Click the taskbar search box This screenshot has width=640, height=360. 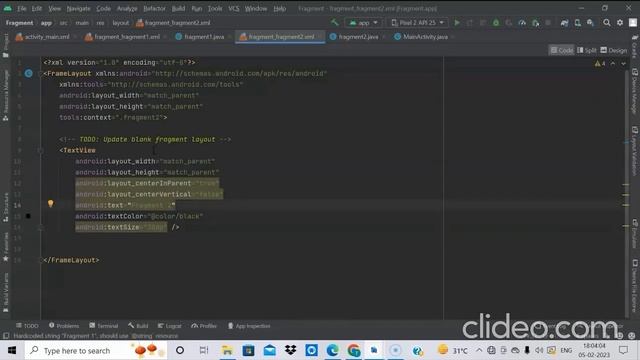pos(96,350)
